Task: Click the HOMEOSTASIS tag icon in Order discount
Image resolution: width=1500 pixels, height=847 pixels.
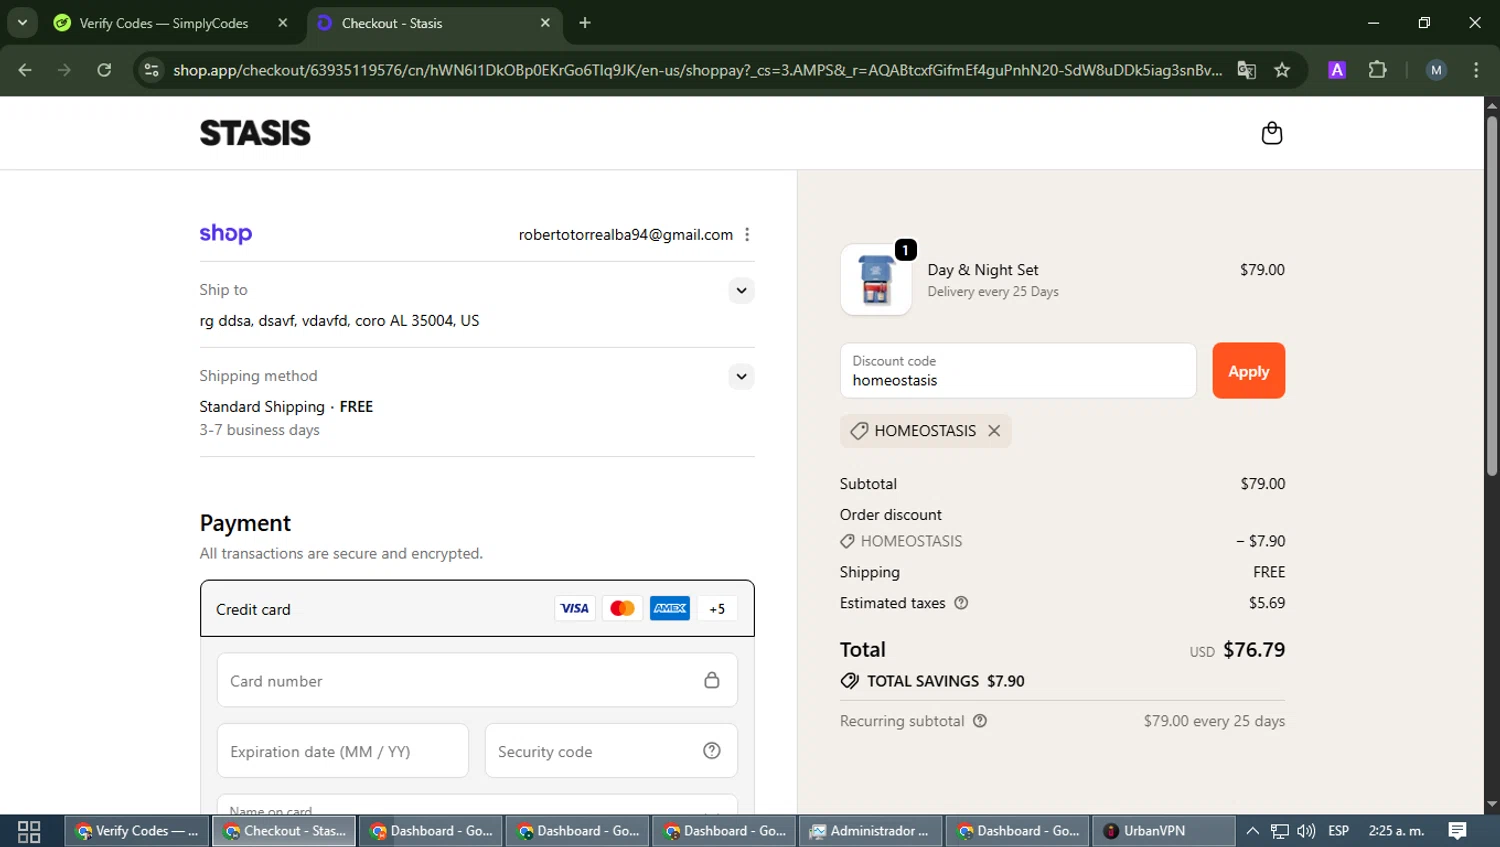Action: pos(847,541)
